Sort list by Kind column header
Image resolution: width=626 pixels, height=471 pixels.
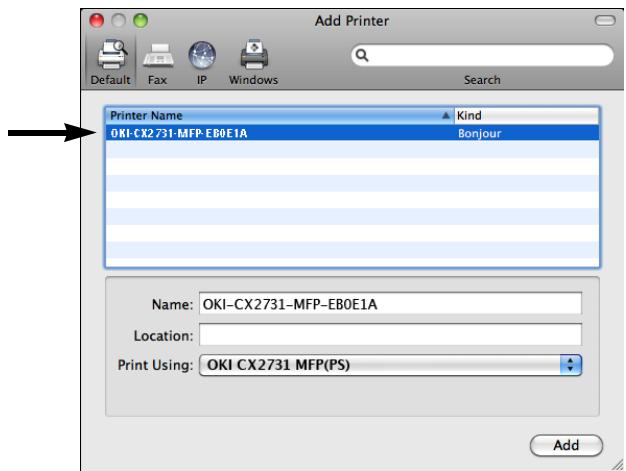click(x=526, y=116)
